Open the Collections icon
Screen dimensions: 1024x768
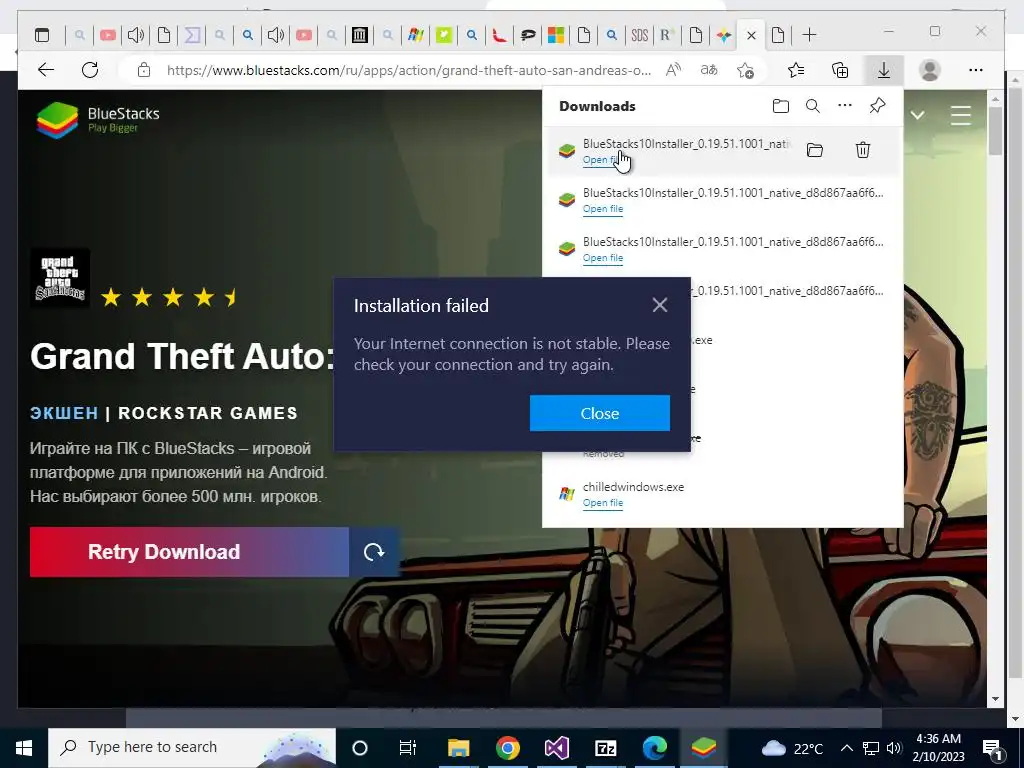click(x=840, y=70)
